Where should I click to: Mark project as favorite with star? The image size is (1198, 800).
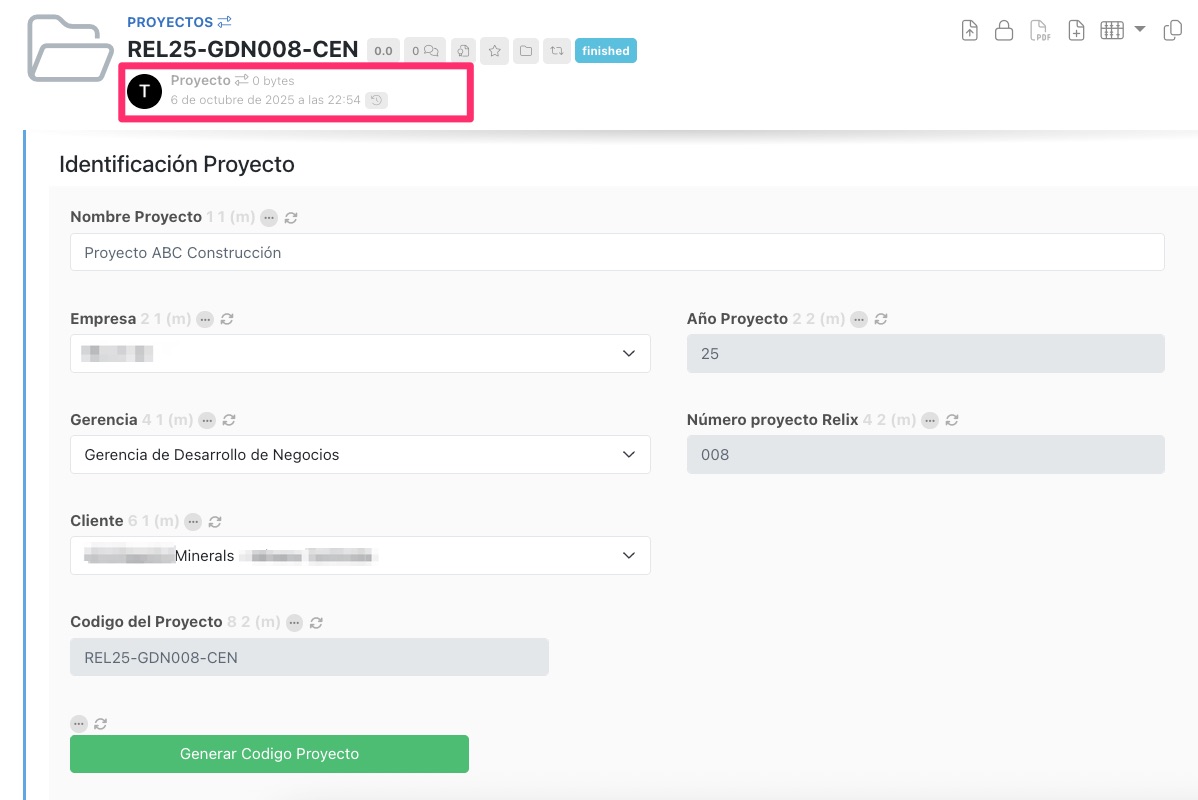pyautogui.click(x=494, y=51)
